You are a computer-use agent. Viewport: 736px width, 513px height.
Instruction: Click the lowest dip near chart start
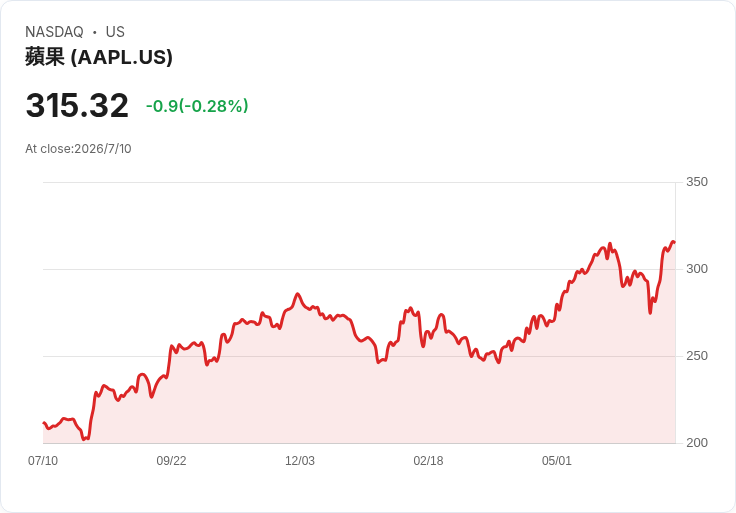(x=84, y=439)
